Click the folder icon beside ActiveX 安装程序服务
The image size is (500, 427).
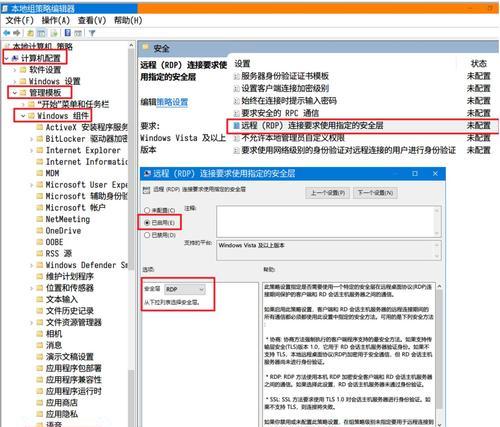40,127
